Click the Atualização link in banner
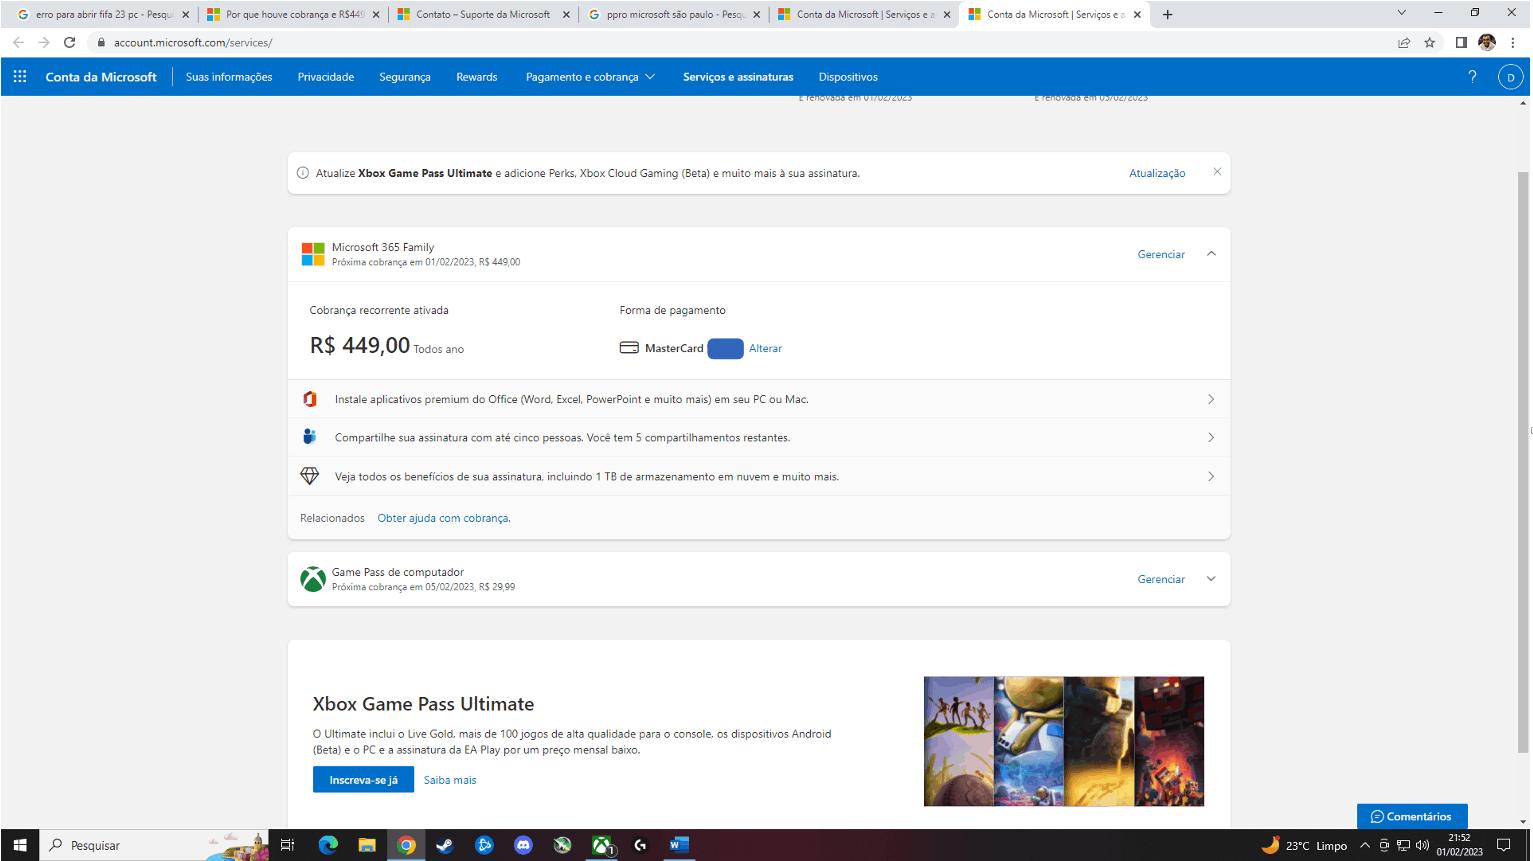This screenshot has height=861, width=1533. click(x=1157, y=173)
